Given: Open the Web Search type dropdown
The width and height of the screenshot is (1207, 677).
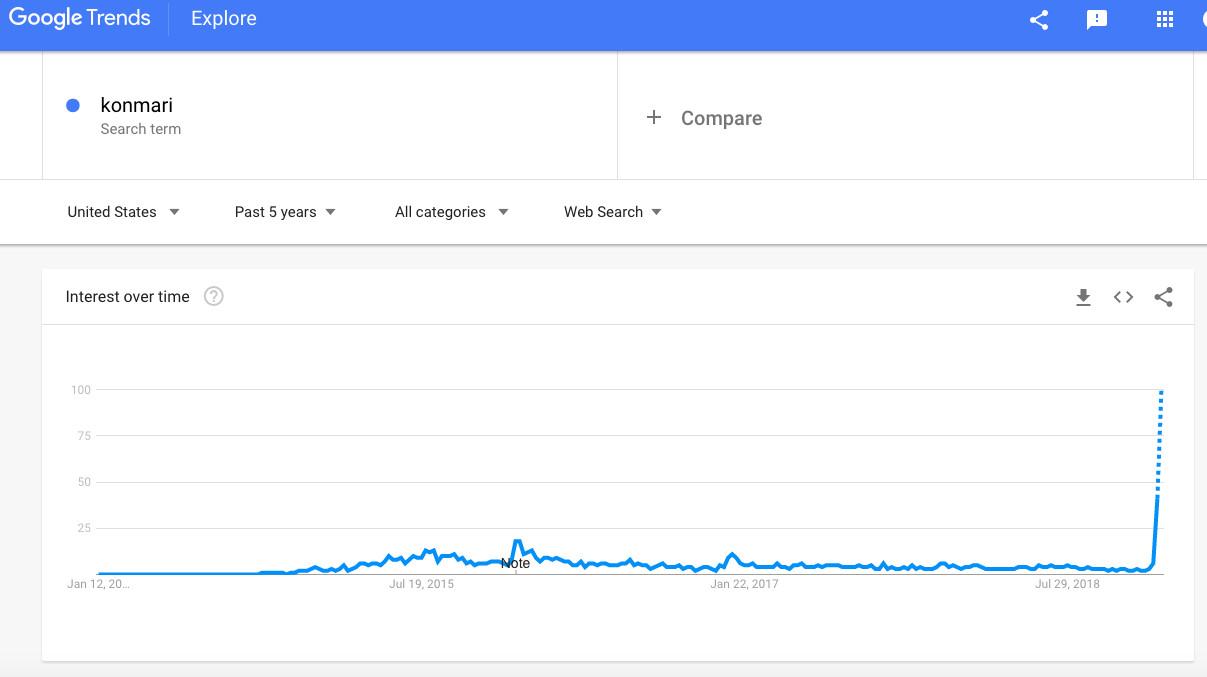Looking at the screenshot, I should [612, 212].
